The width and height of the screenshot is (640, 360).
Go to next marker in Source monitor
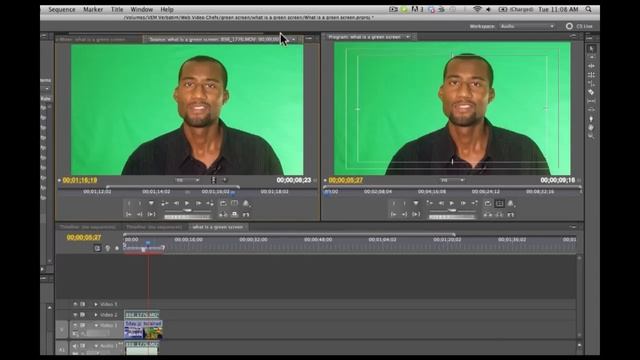pos(210,203)
